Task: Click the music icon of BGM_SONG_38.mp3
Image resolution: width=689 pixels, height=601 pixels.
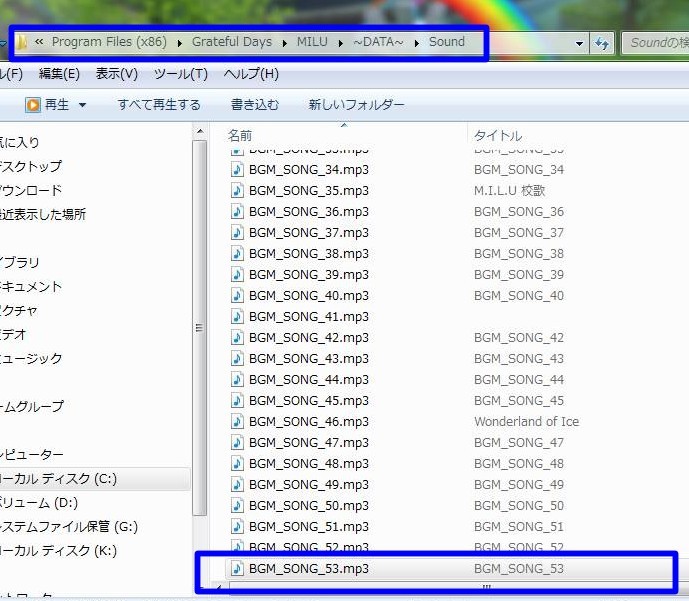Action: coord(237,253)
